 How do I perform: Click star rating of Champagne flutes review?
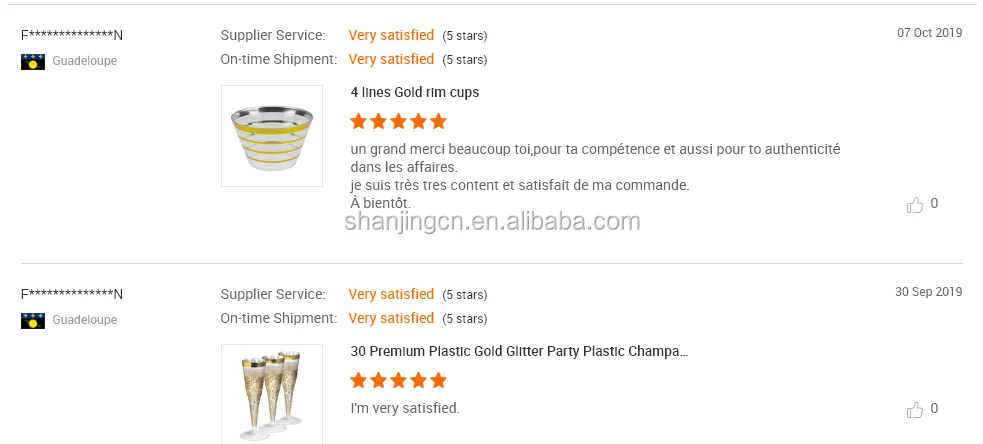(x=398, y=381)
